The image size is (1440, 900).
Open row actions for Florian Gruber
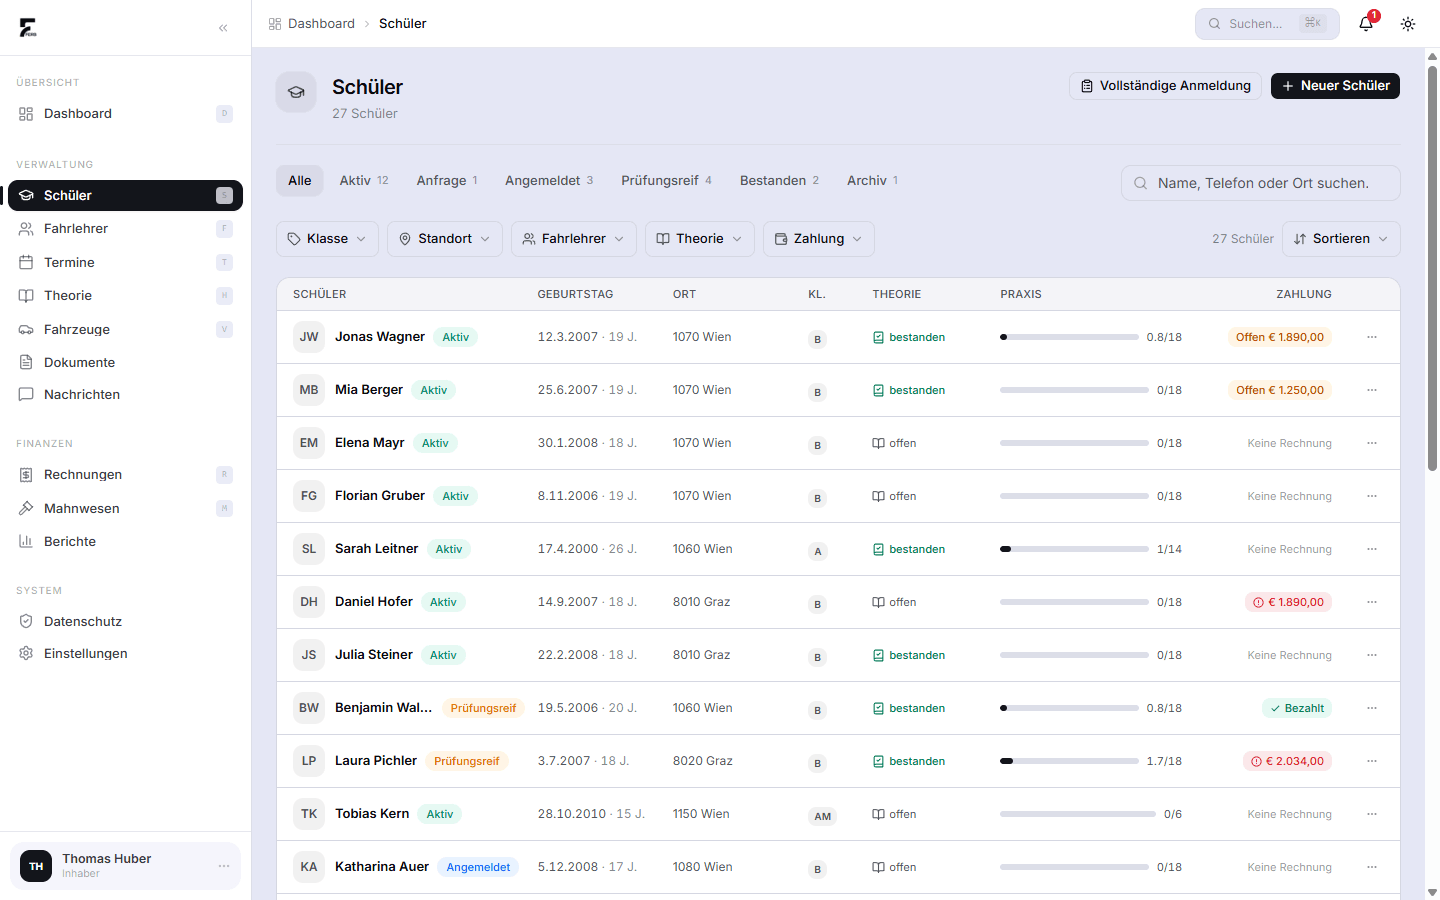[1372, 496]
